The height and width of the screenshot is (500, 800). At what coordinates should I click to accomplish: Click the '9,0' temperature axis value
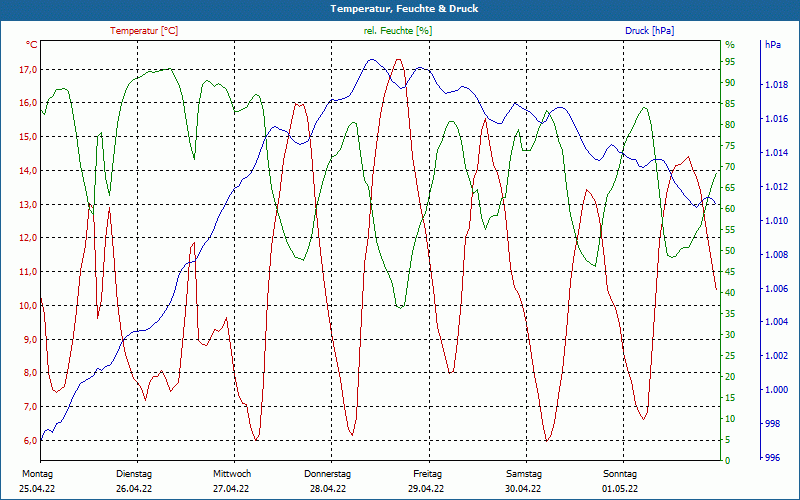(30, 339)
